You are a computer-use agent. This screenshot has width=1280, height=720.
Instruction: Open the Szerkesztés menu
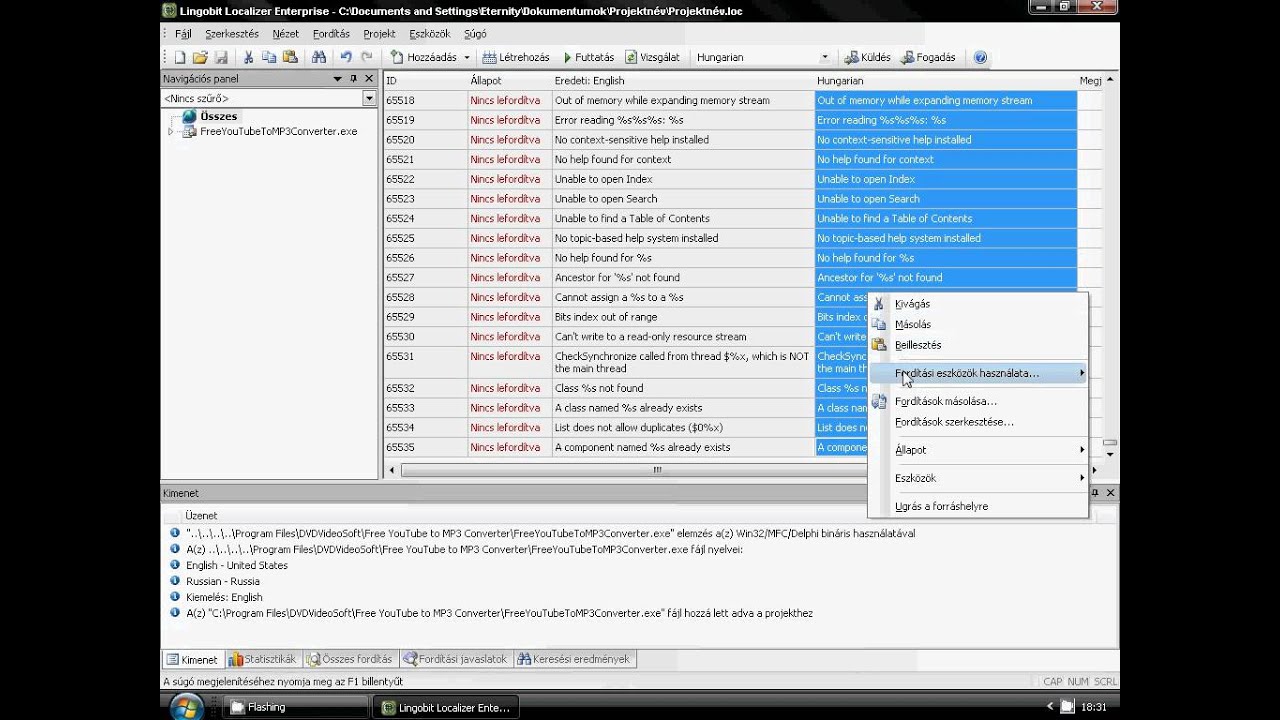(232, 34)
